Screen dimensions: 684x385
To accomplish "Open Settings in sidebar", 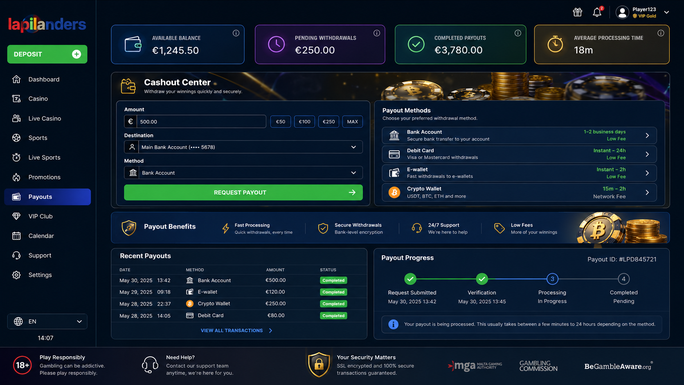I will tap(47, 275).
